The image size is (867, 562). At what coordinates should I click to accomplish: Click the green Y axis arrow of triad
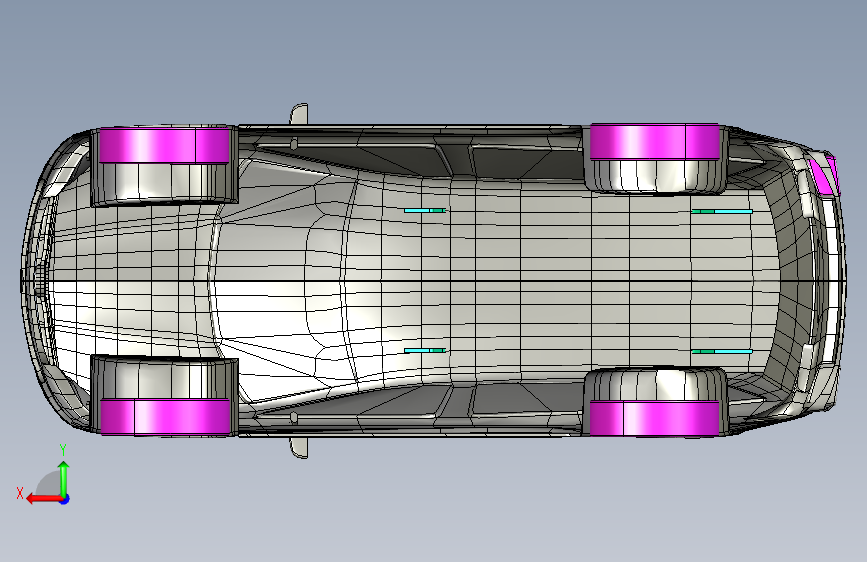click(64, 479)
